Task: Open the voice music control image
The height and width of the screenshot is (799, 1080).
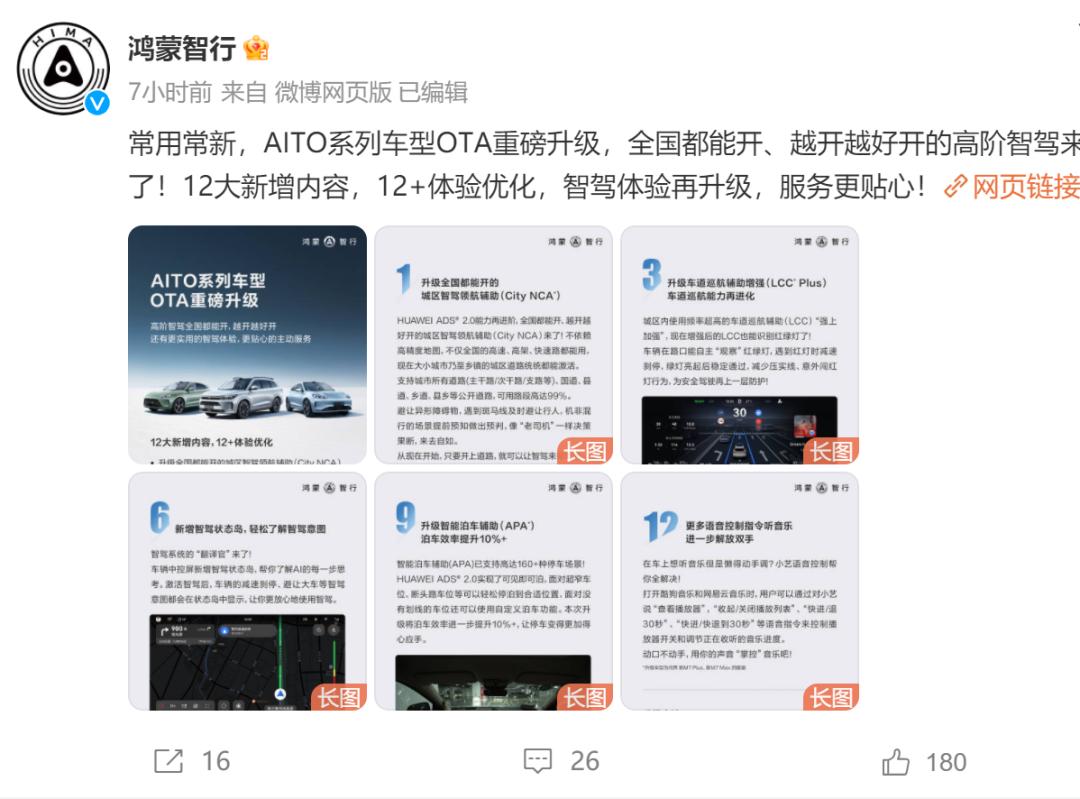Action: [x=740, y=591]
